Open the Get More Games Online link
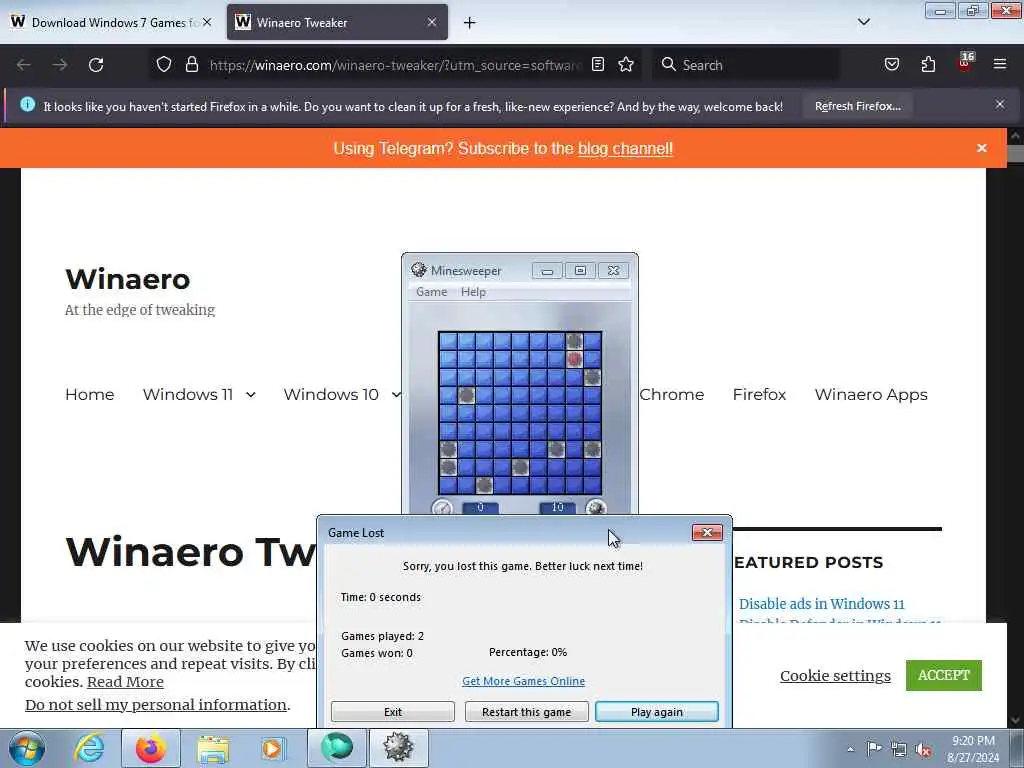Screen dimensions: 1024x768 point(523,681)
